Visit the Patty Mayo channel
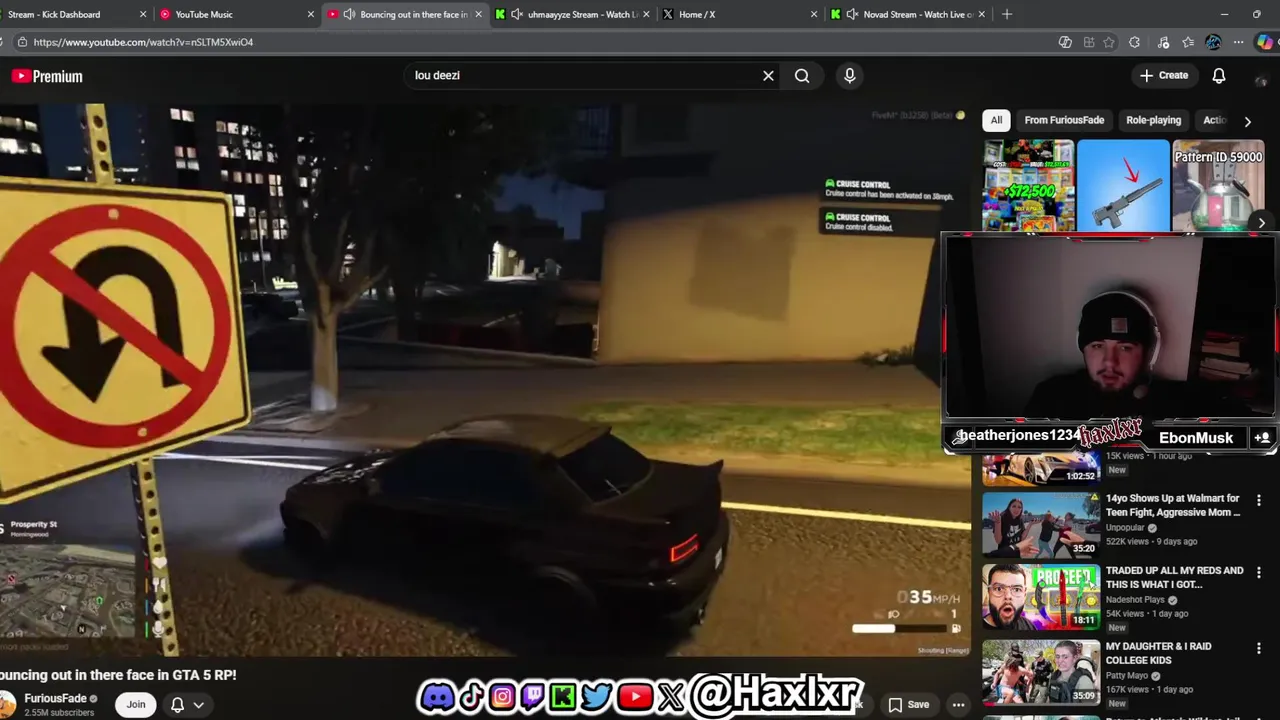1280x720 pixels. click(x=1127, y=675)
